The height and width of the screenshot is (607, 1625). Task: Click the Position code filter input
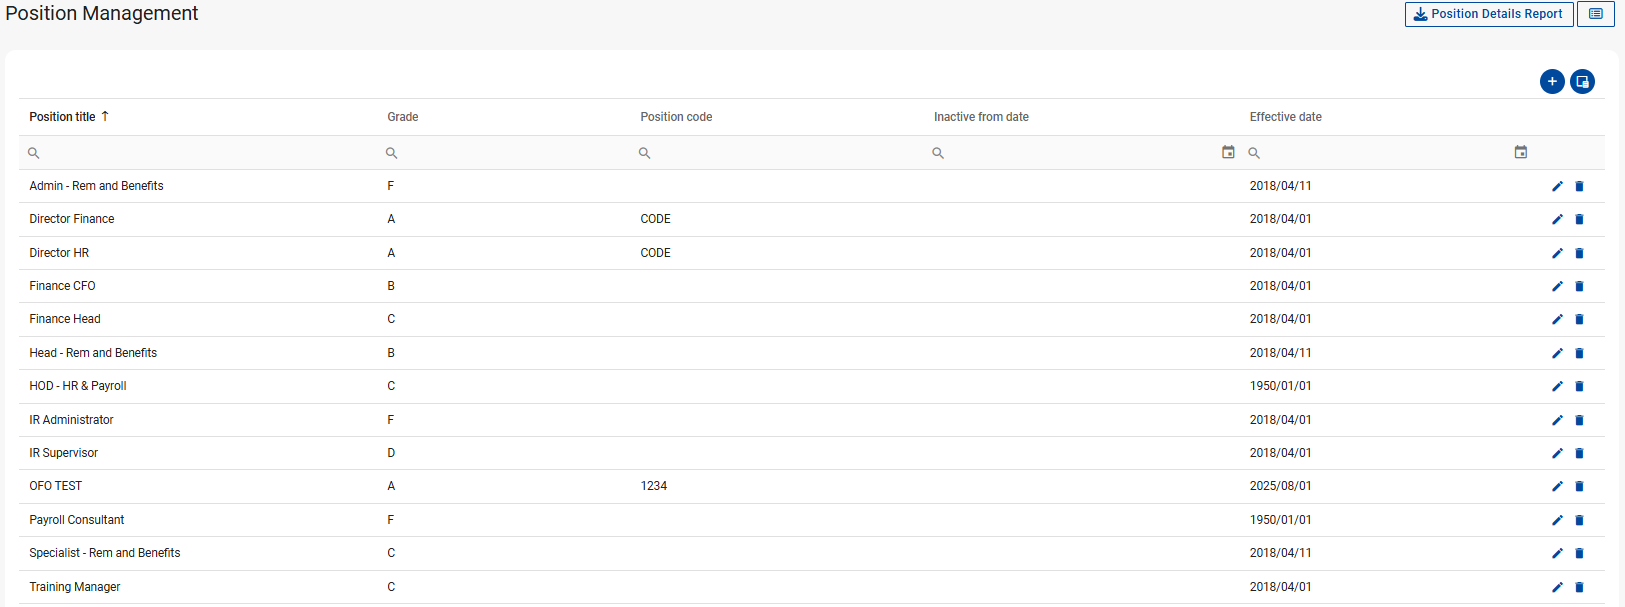(780, 153)
